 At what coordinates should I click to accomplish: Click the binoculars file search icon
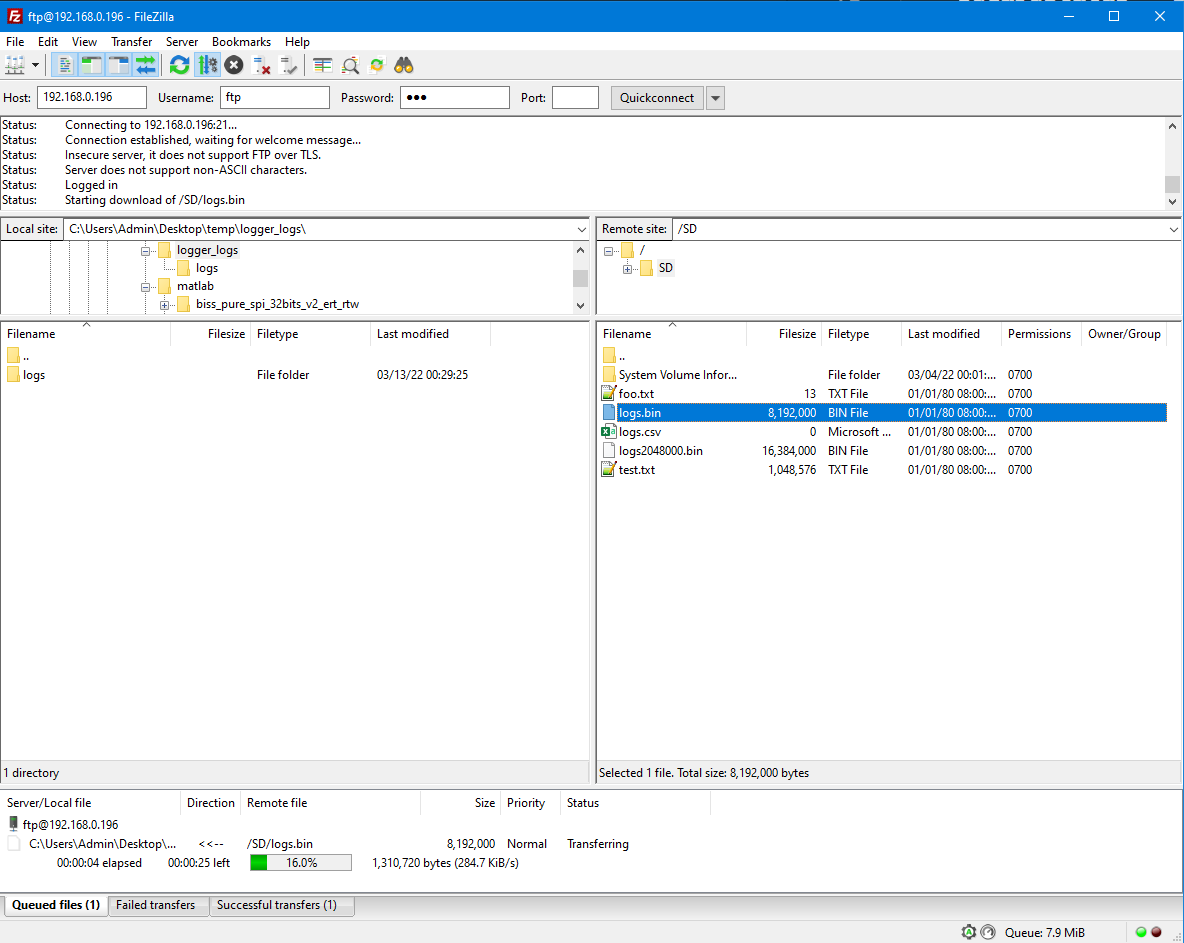click(404, 66)
